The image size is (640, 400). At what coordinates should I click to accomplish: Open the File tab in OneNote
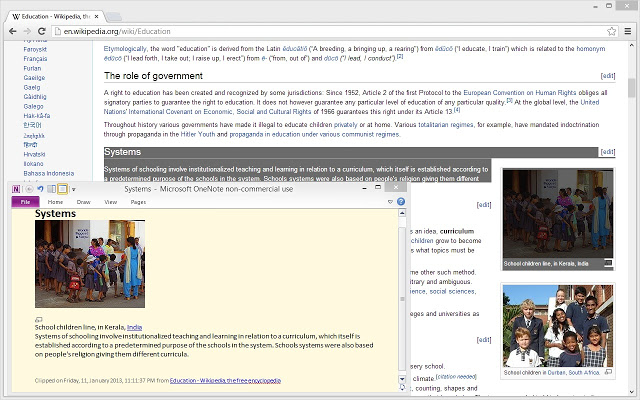click(x=25, y=202)
